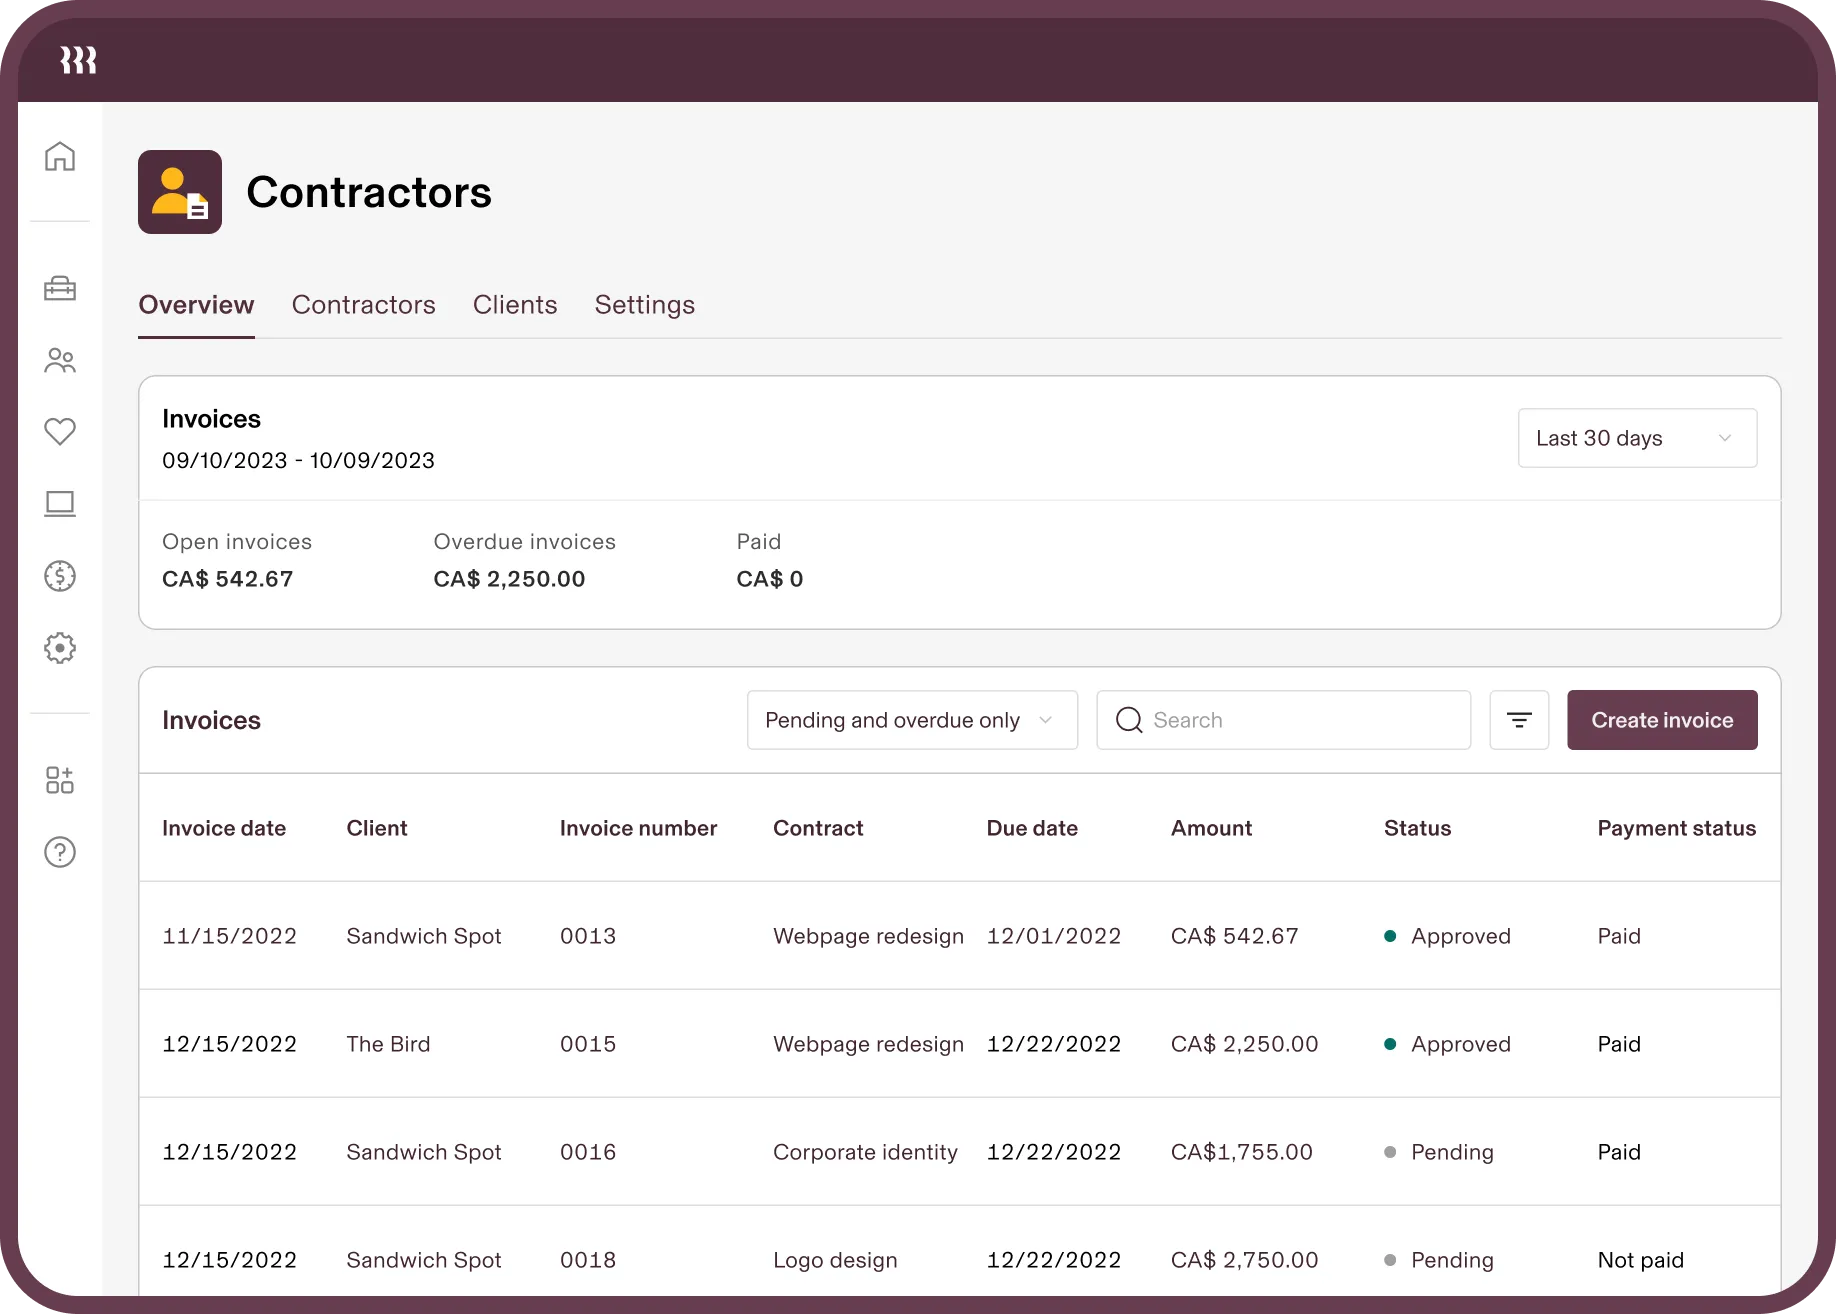Click Paid CA$ 0 value
This screenshot has height=1314, width=1836.
(770, 579)
